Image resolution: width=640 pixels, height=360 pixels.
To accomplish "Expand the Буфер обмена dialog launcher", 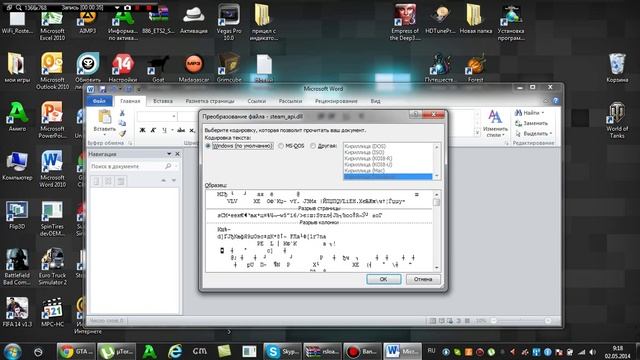I will pyautogui.click(x=130, y=143).
